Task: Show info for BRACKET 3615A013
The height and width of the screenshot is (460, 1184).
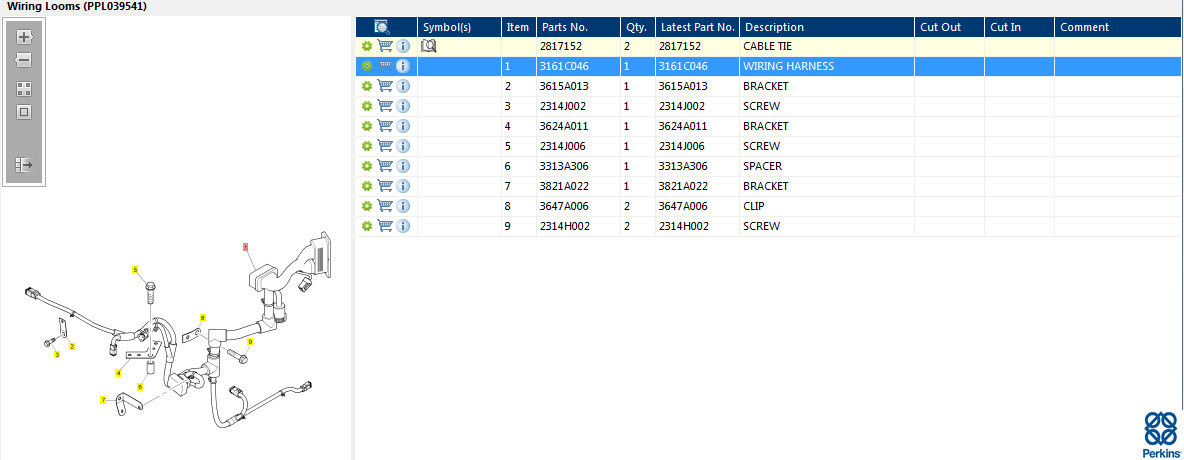Action: (403, 86)
